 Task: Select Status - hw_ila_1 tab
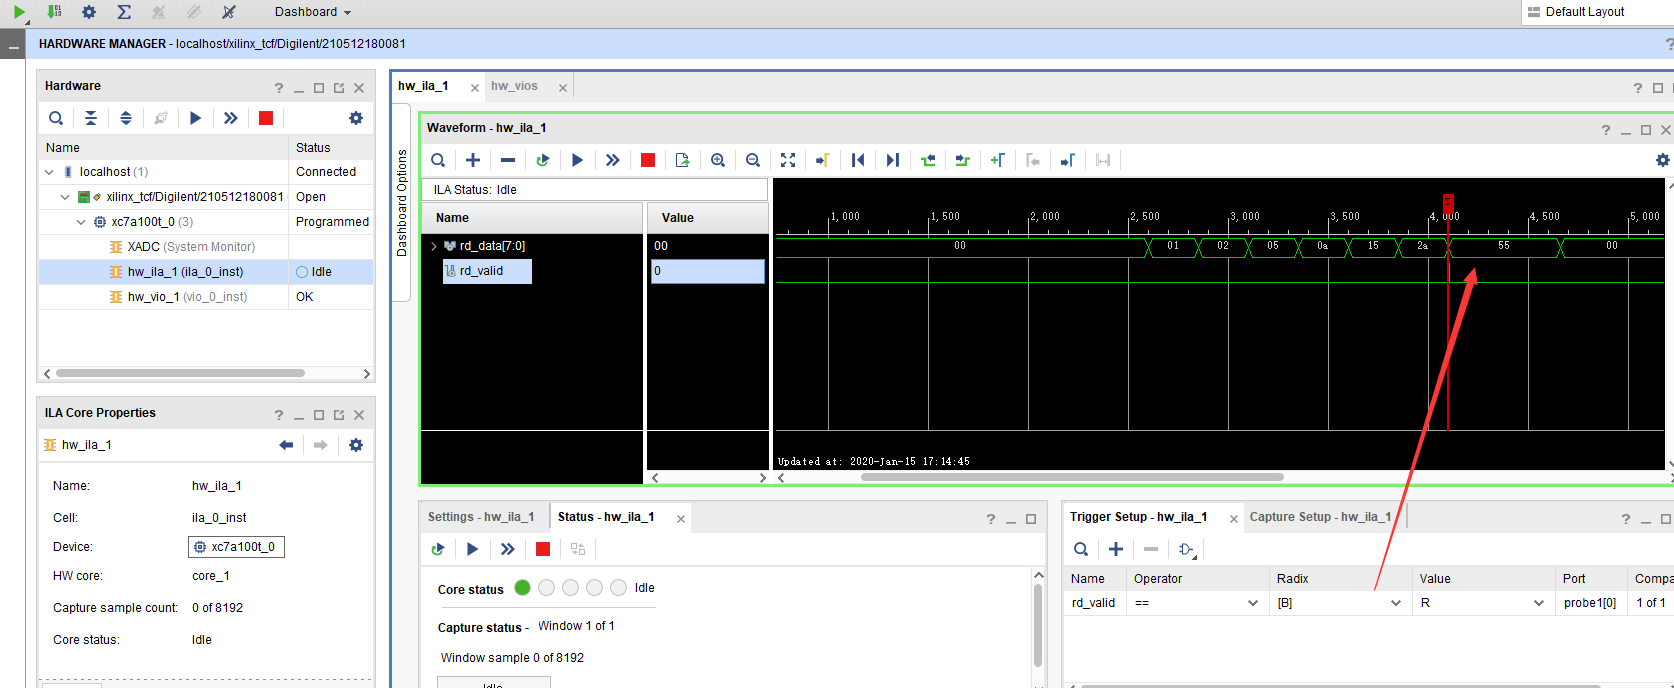(x=606, y=517)
